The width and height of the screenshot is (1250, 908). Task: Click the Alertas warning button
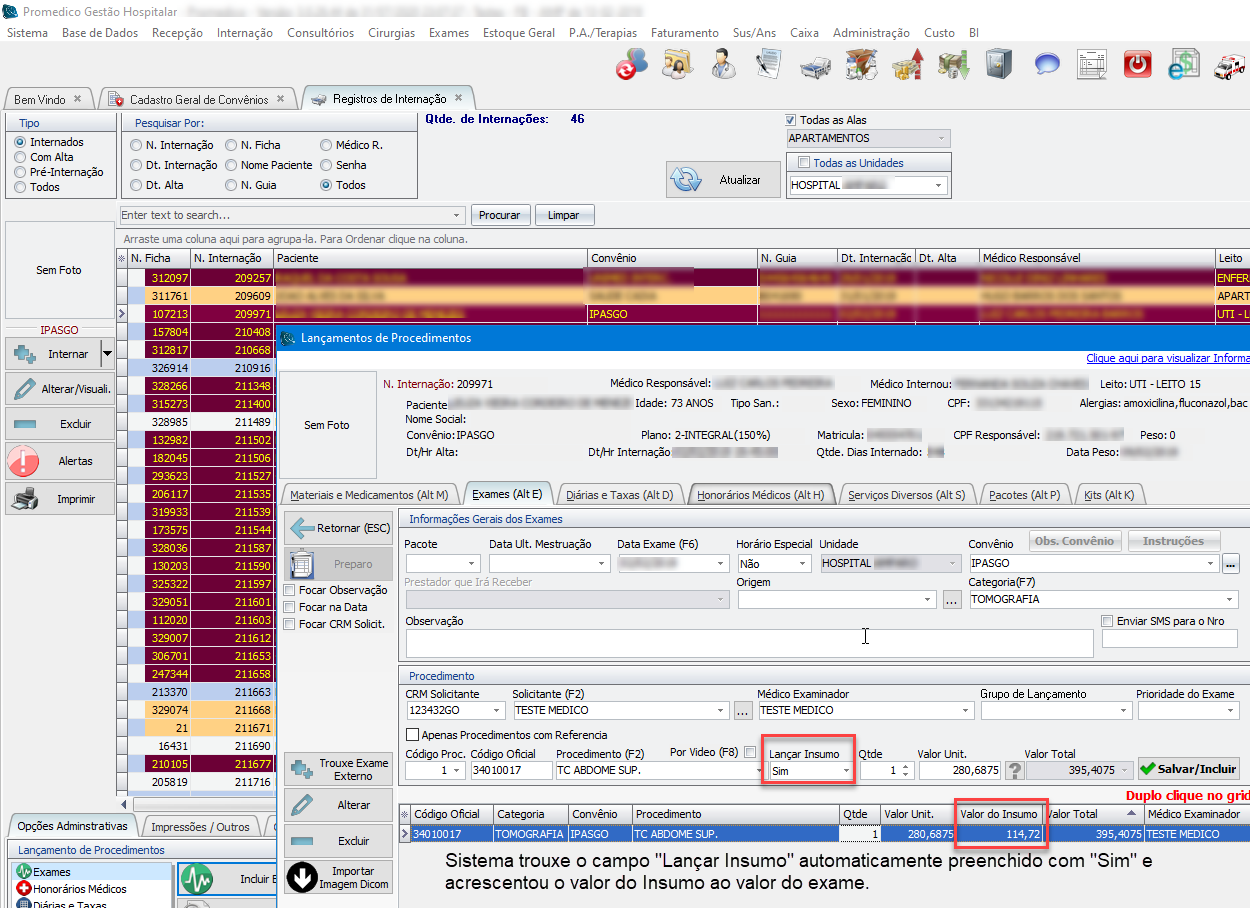pyautogui.click(x=59, y=461)
